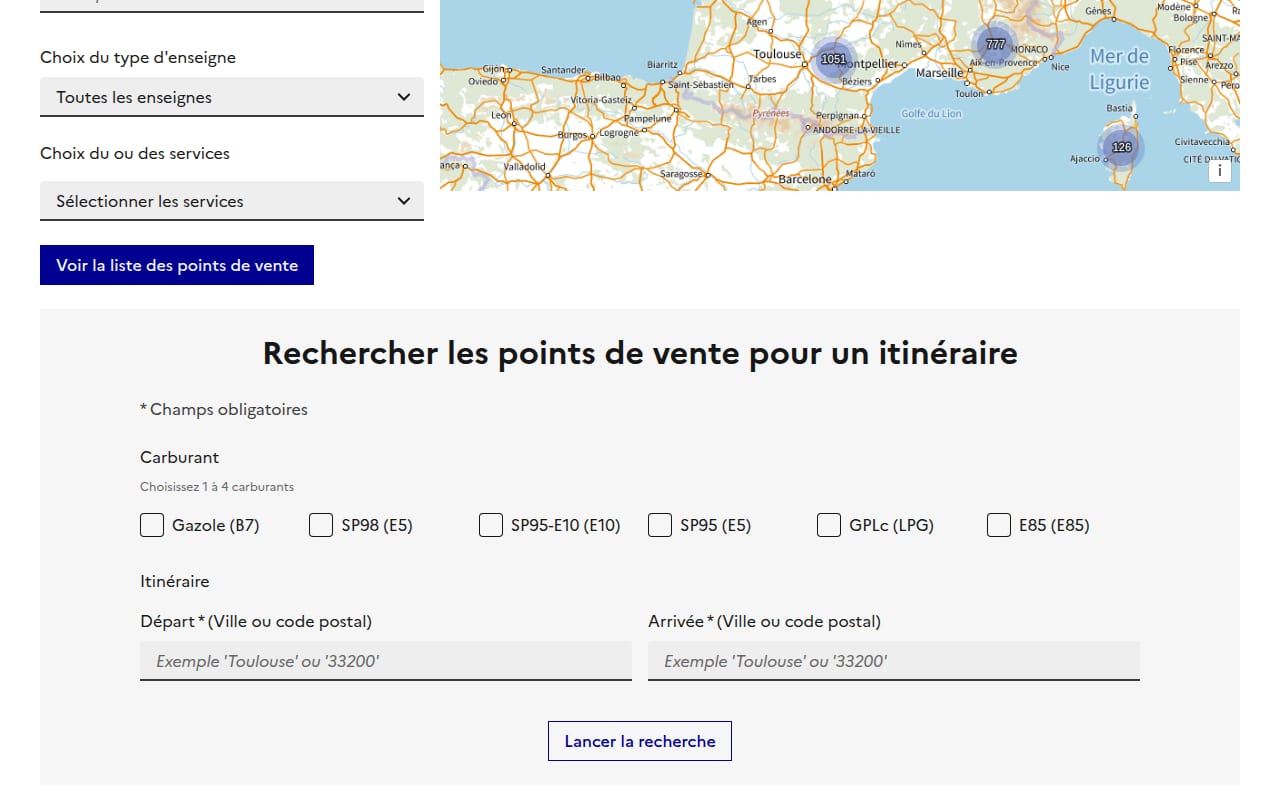The image size is (1280, 800).
Task: Check the Gazole (B7) fuel checkbox
Action: click(152, 525)
